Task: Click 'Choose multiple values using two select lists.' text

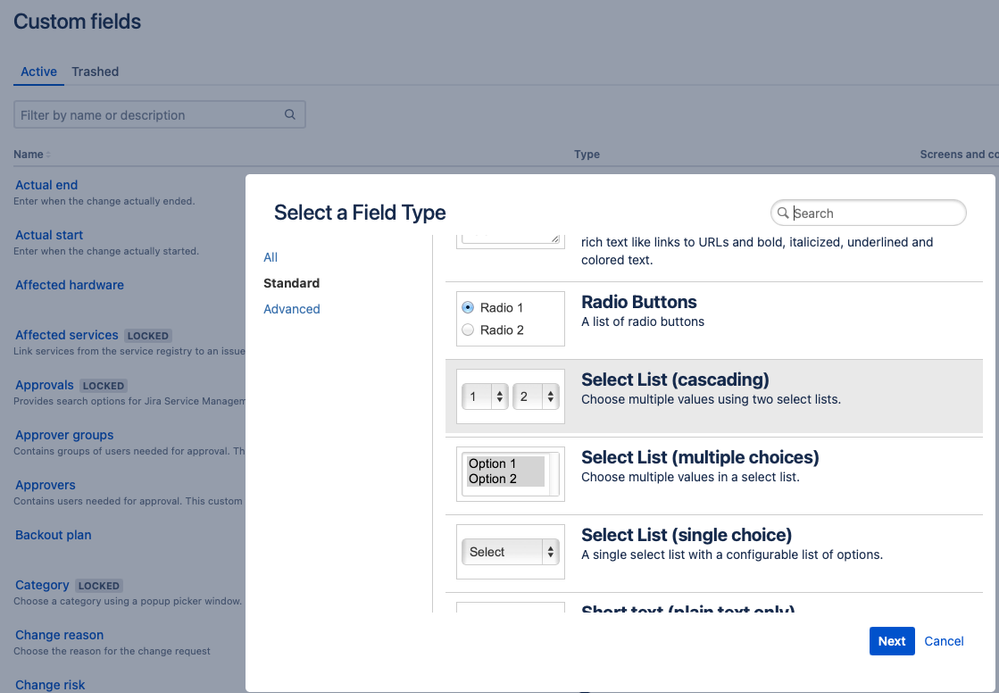Action: click(711, 399)
